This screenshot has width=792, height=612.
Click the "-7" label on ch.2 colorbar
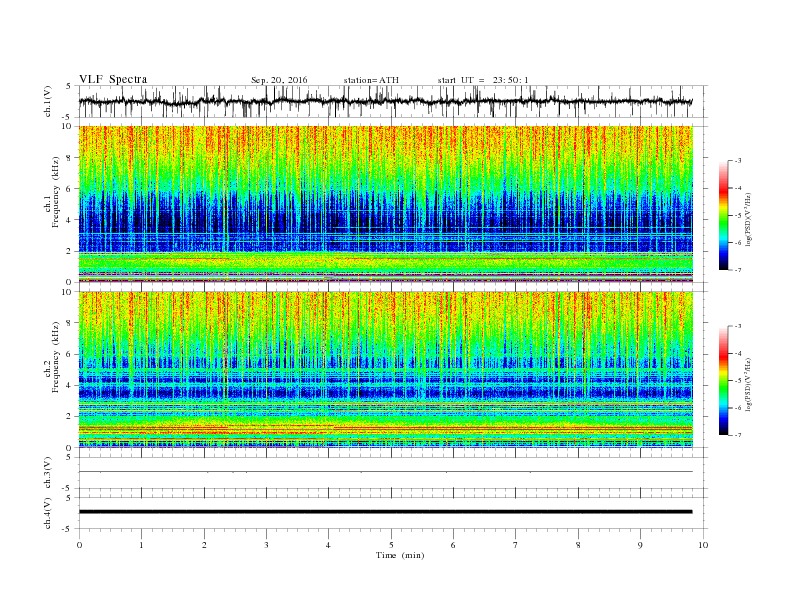pyautogui.click(x=737, y=435)
